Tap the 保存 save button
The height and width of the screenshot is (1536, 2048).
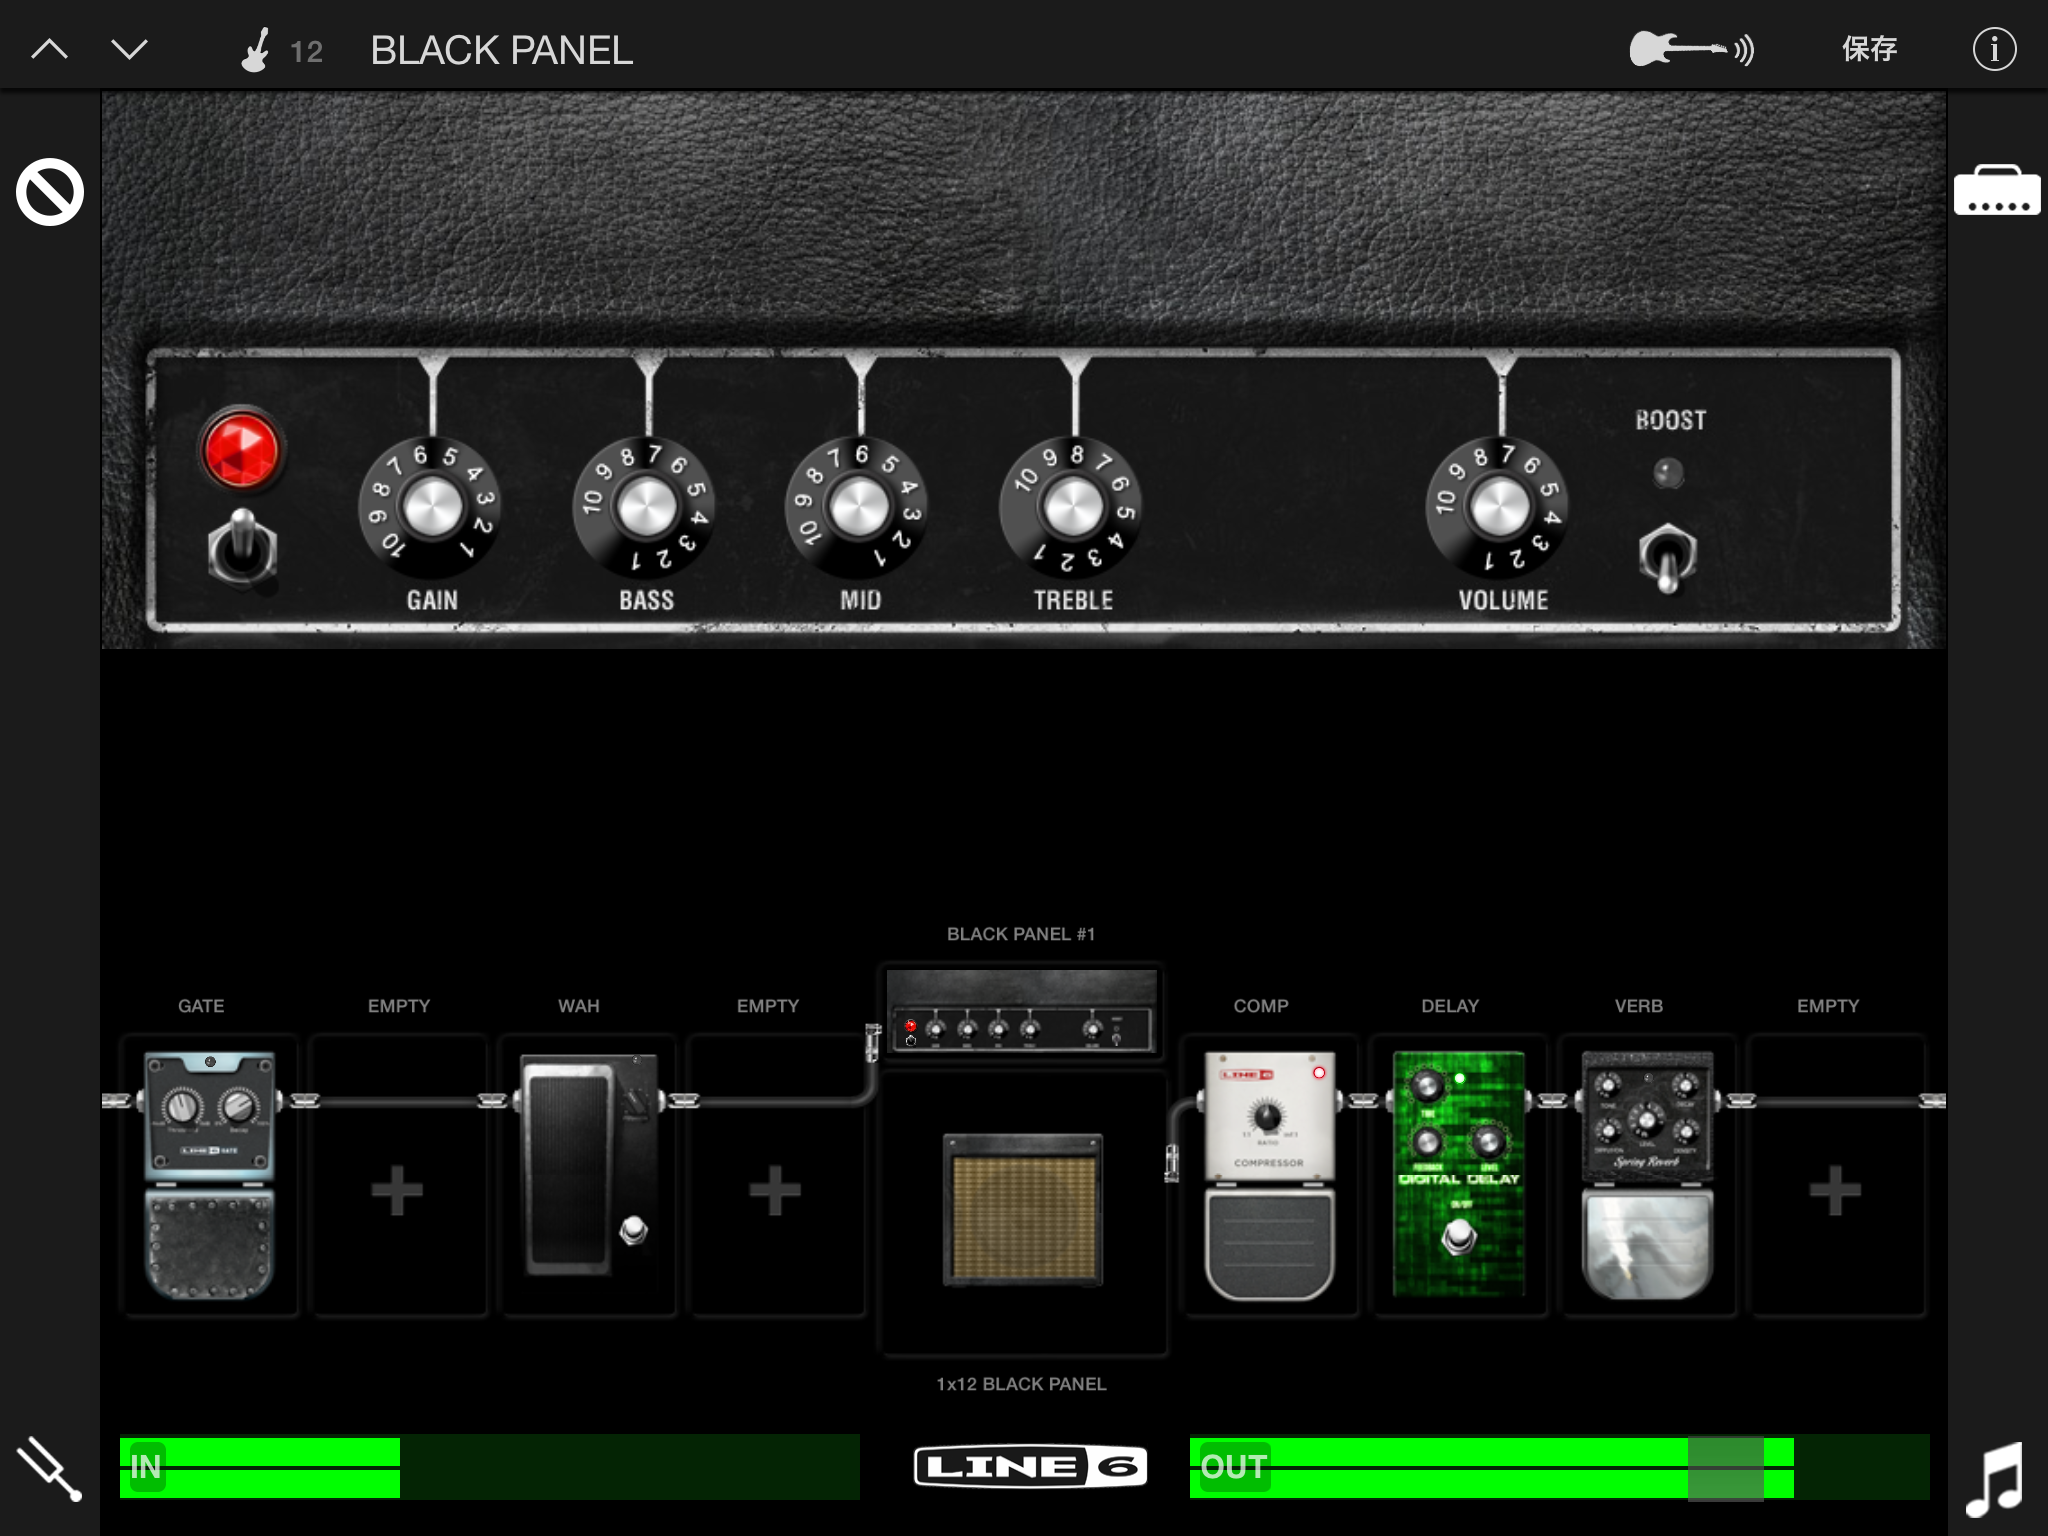coord(1869,49)
